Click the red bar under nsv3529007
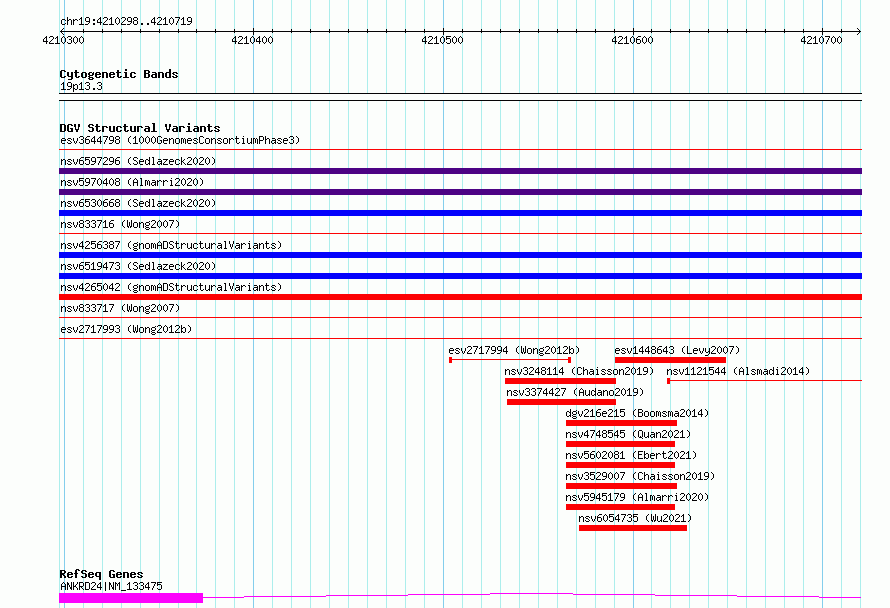This screenshot has width=890, height=608. pos(621,486)
